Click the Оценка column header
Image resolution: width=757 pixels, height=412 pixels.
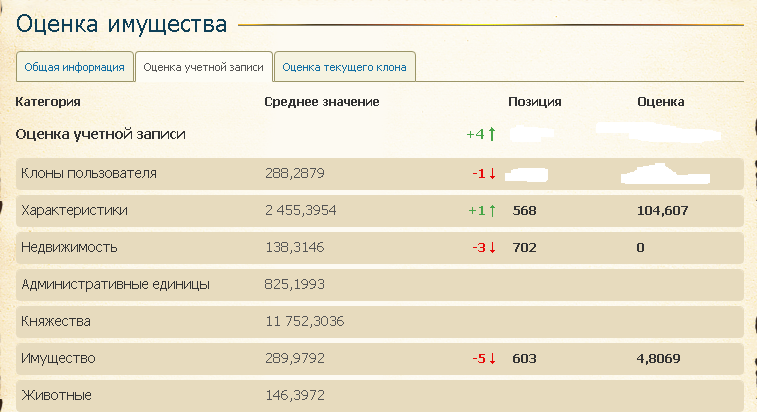pyautogui.click(x=660, y=102)
